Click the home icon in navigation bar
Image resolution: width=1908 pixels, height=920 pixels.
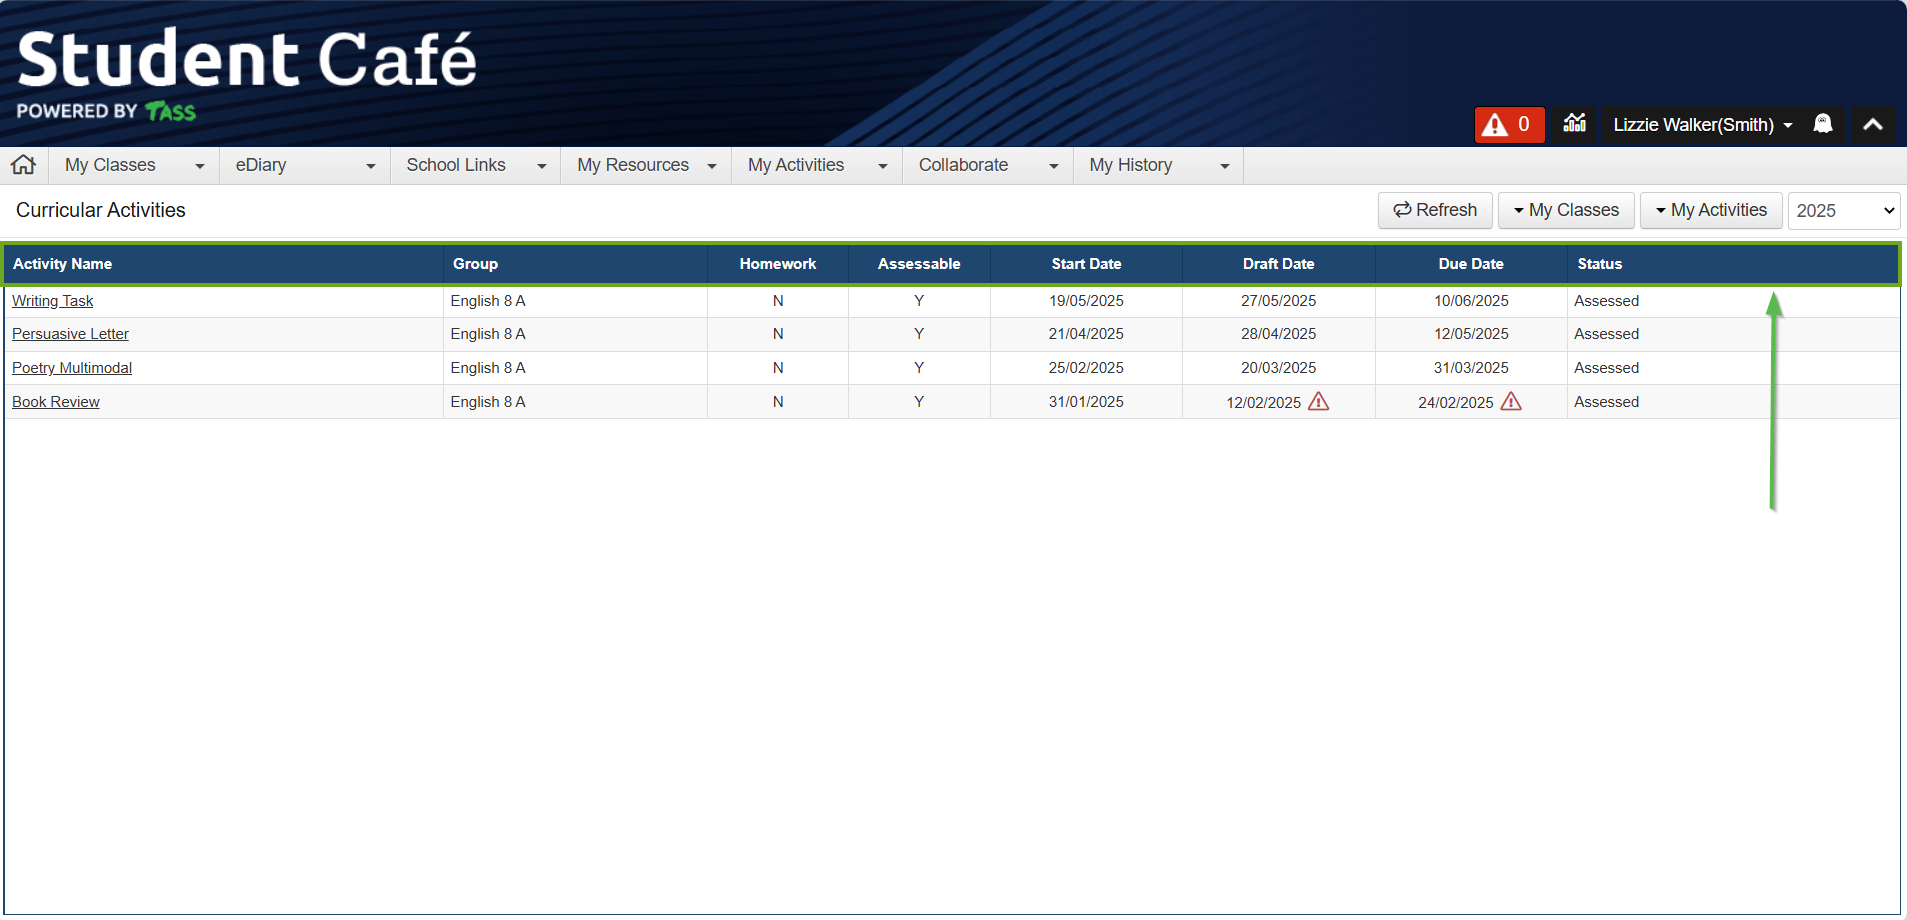(24, 165)
